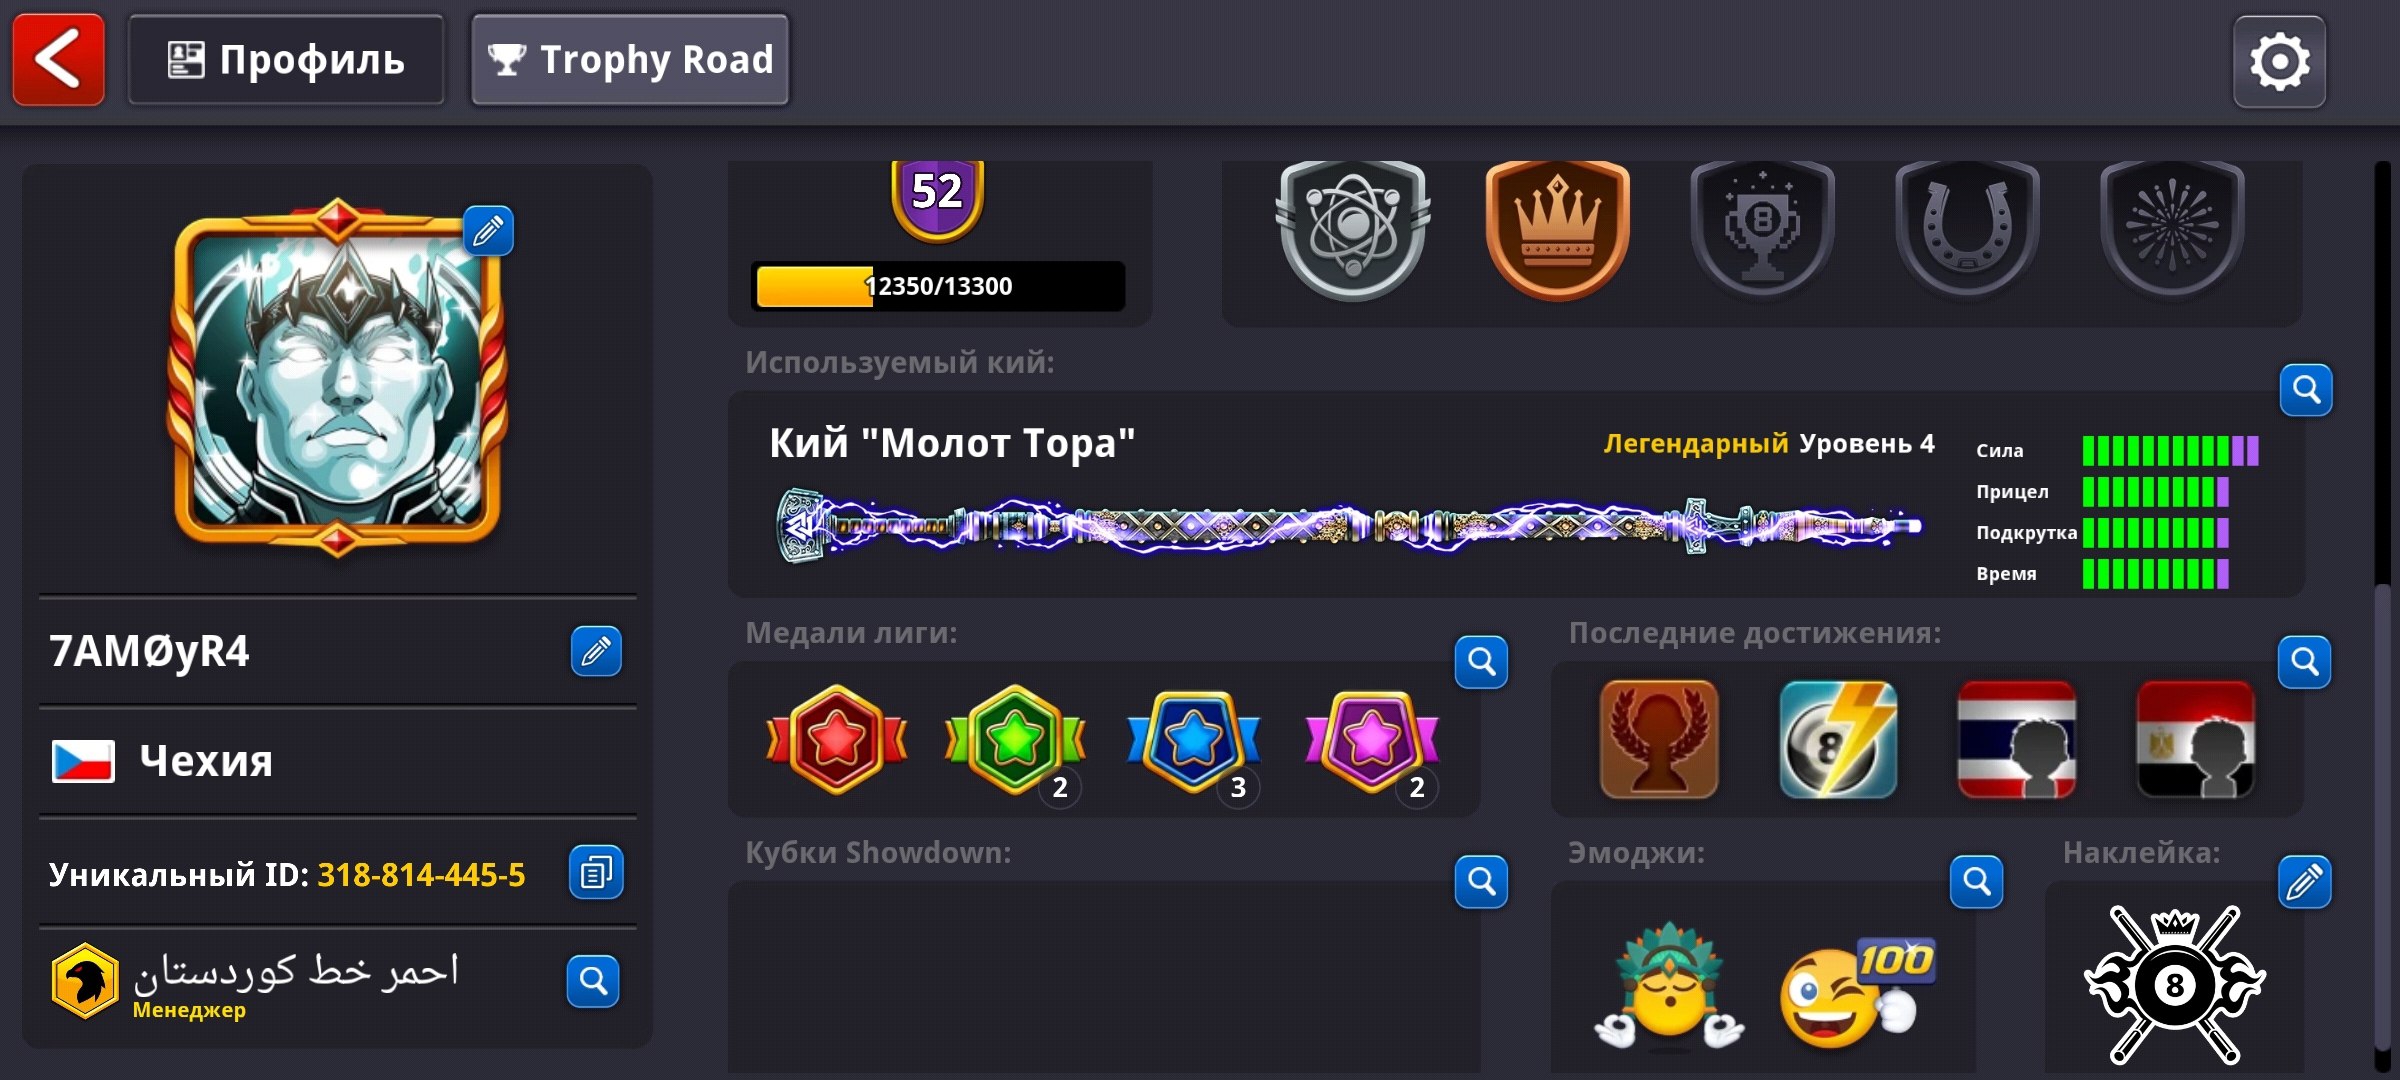Viewport: 2400px width, 1080px height.
Task: Copy the unique ID with copy icon
Action: 596,872
